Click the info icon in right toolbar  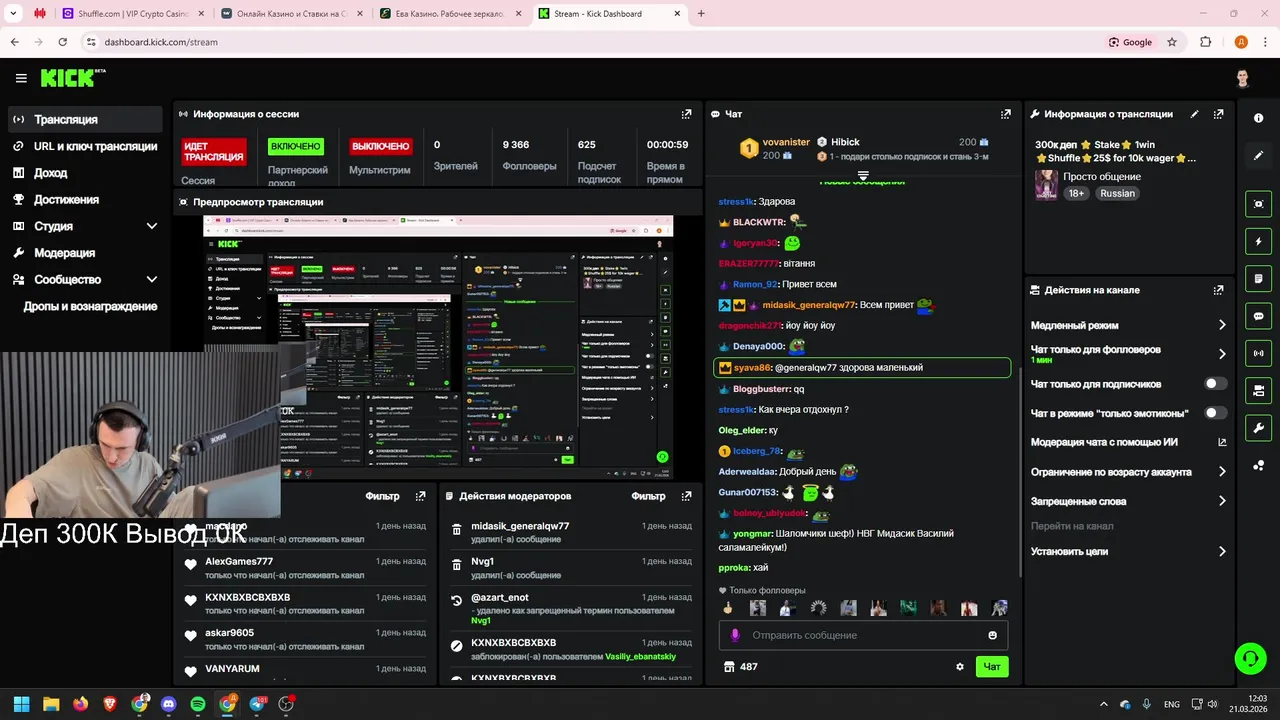(x=1258, y=118)
